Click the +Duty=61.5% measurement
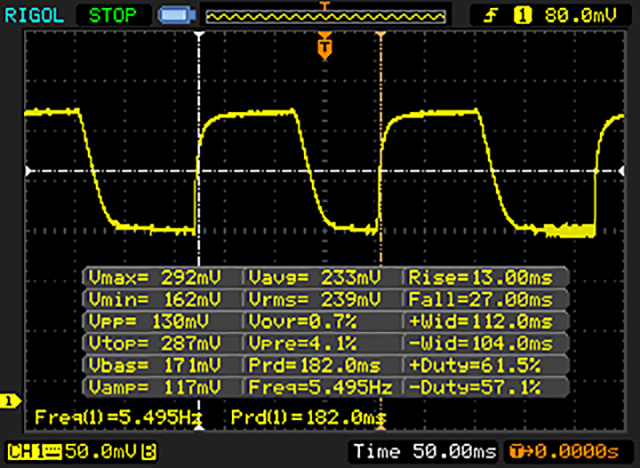The height and width of the screenshot is (468, 640). click(x=475, y=365)
